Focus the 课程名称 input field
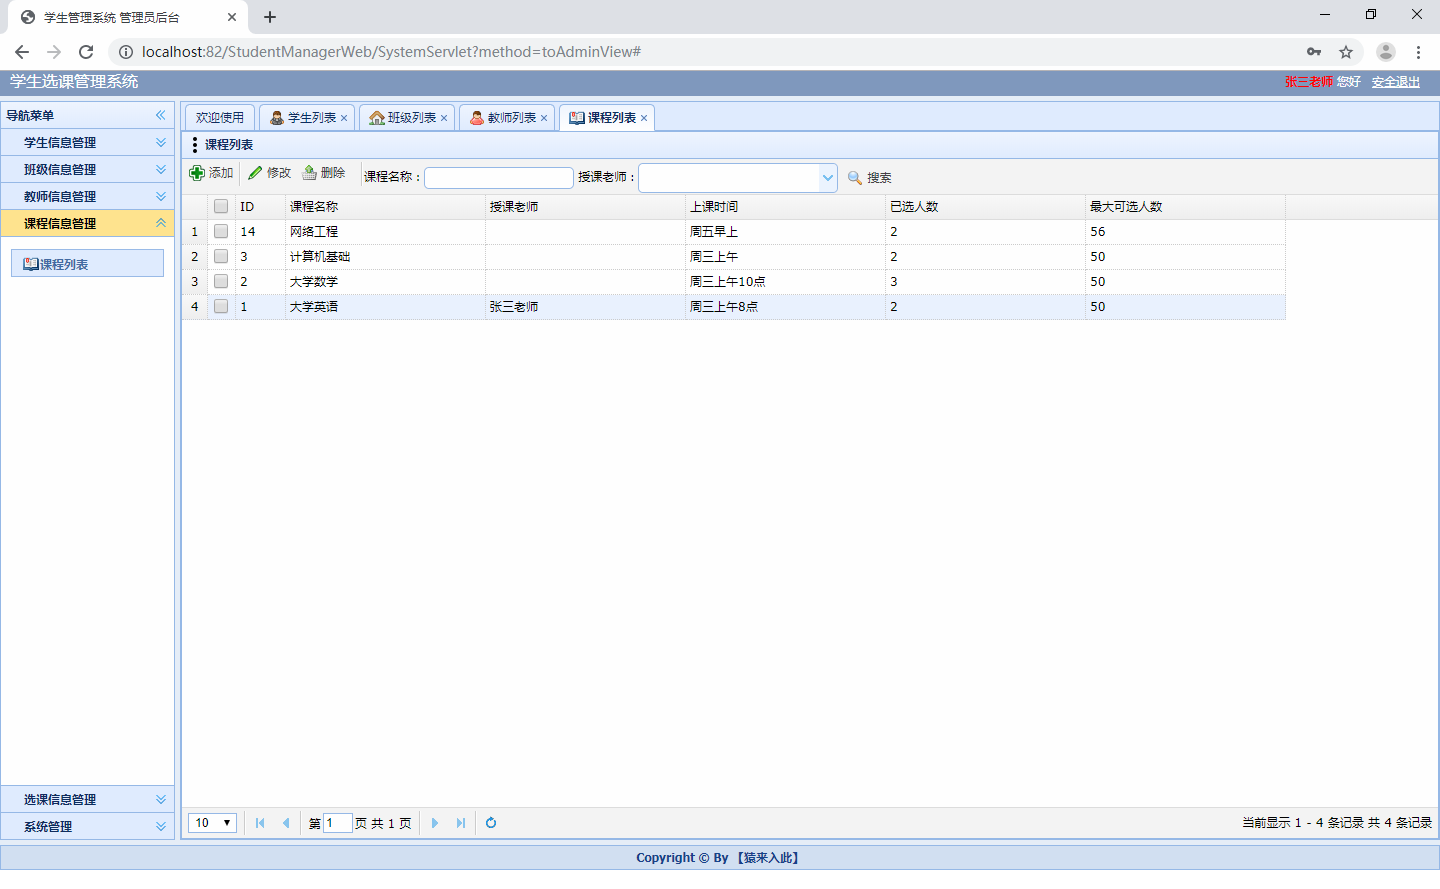 499,178
